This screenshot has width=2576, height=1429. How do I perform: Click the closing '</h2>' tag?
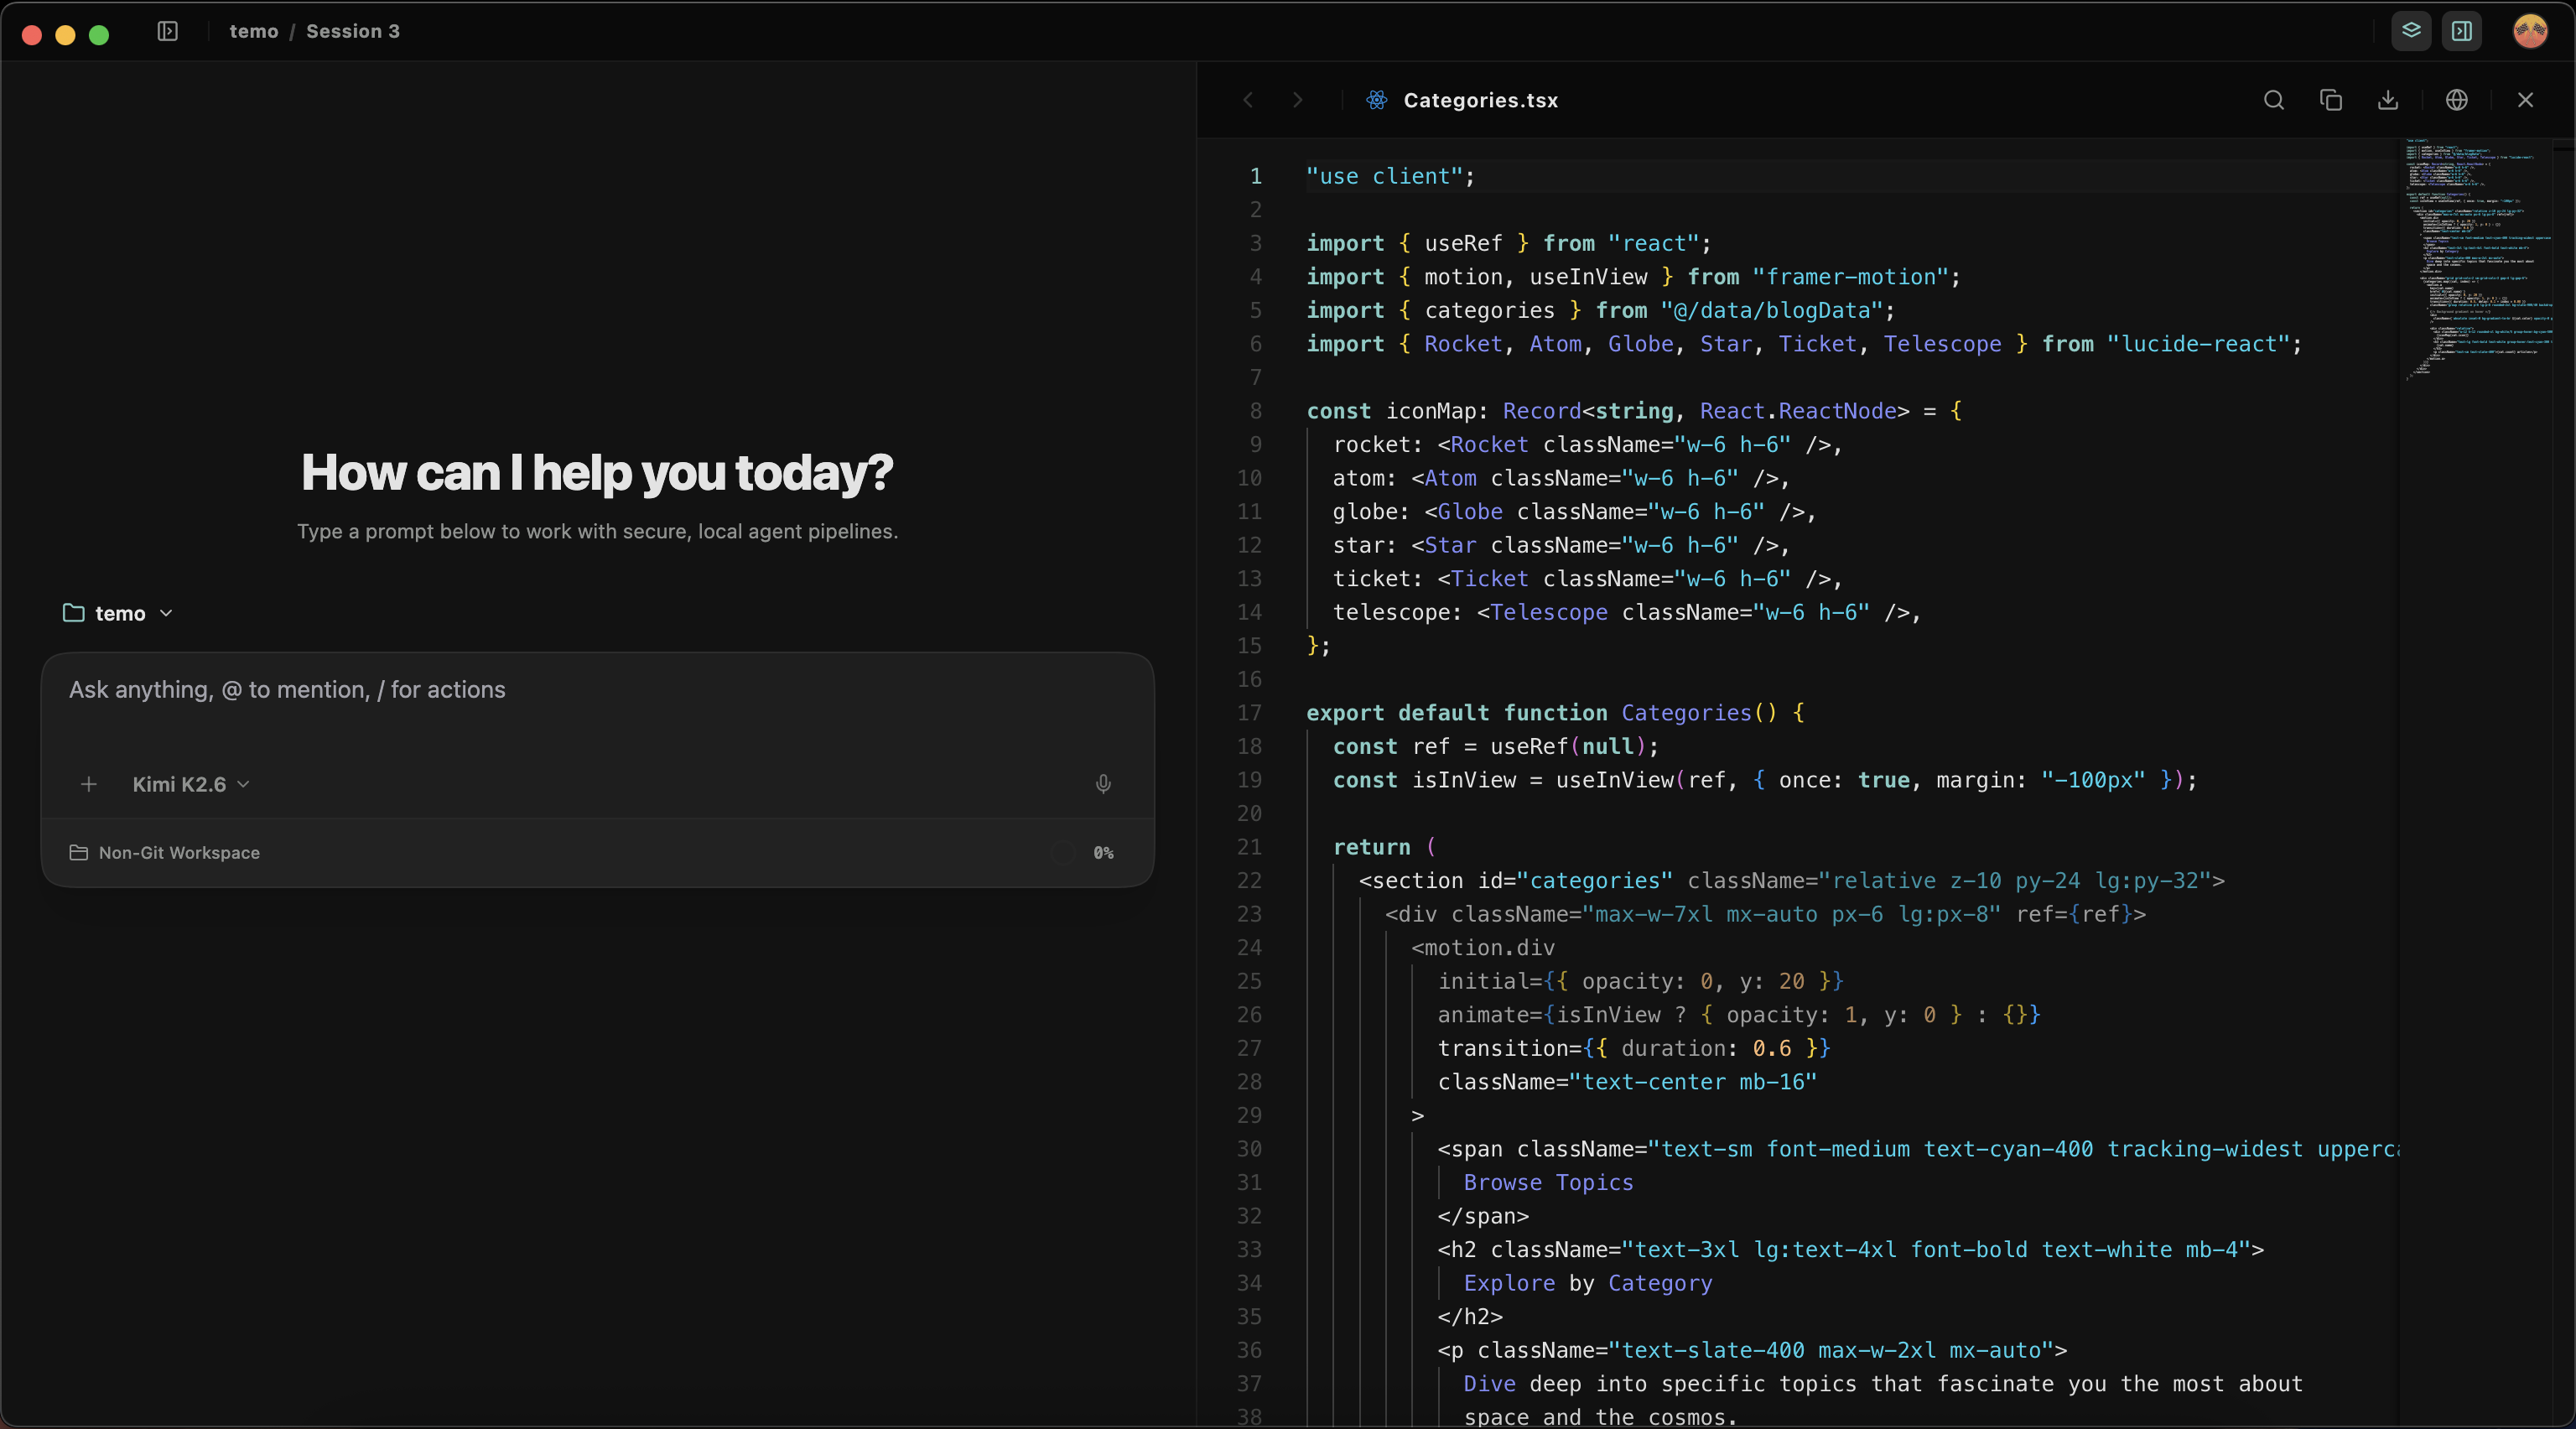pos(1470,1317)
